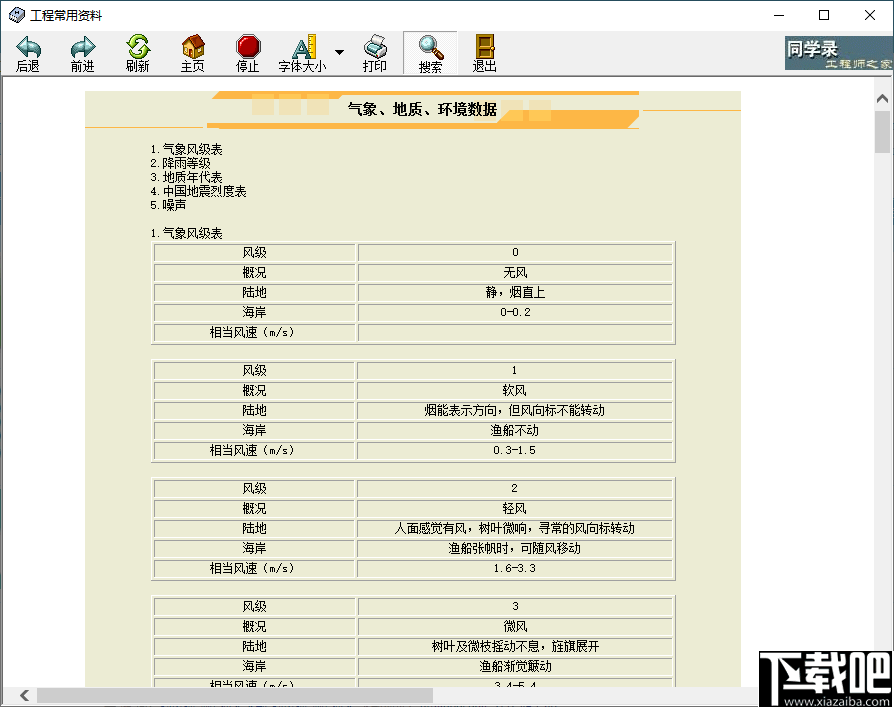894x707 pixels.
Task: Jump to 3.地质年代表 in contents
Action: (186, 177)
